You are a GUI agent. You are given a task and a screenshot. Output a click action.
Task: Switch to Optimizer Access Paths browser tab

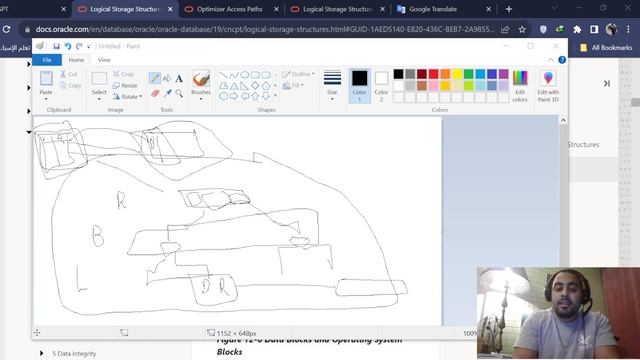229,9
